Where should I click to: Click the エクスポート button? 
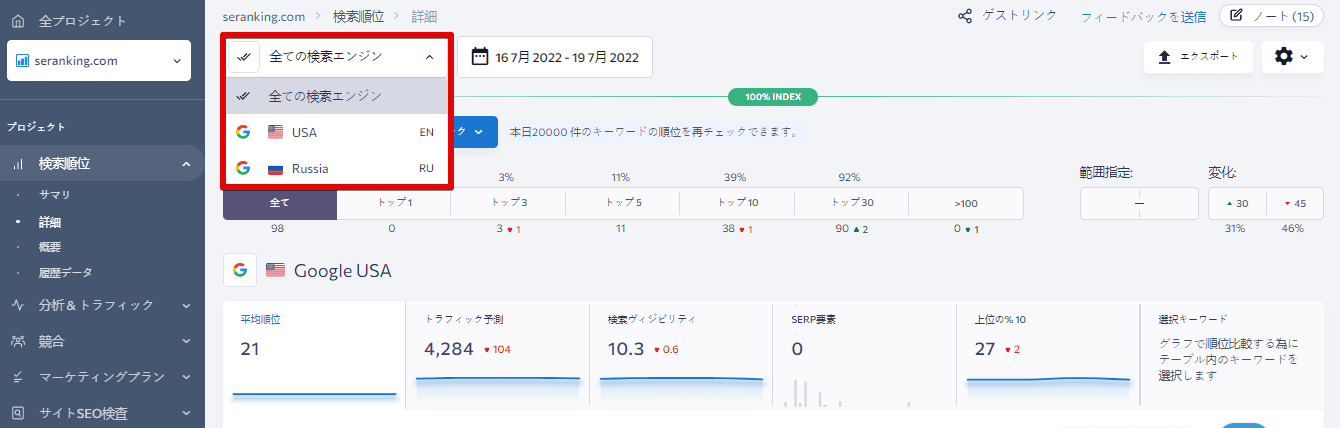click(1198, 57)
